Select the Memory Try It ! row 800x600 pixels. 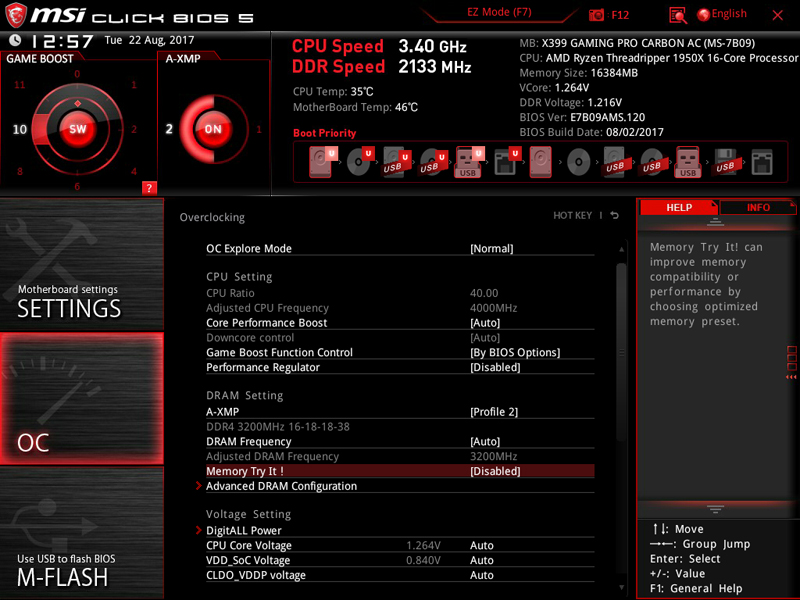(x=400, y=471)
